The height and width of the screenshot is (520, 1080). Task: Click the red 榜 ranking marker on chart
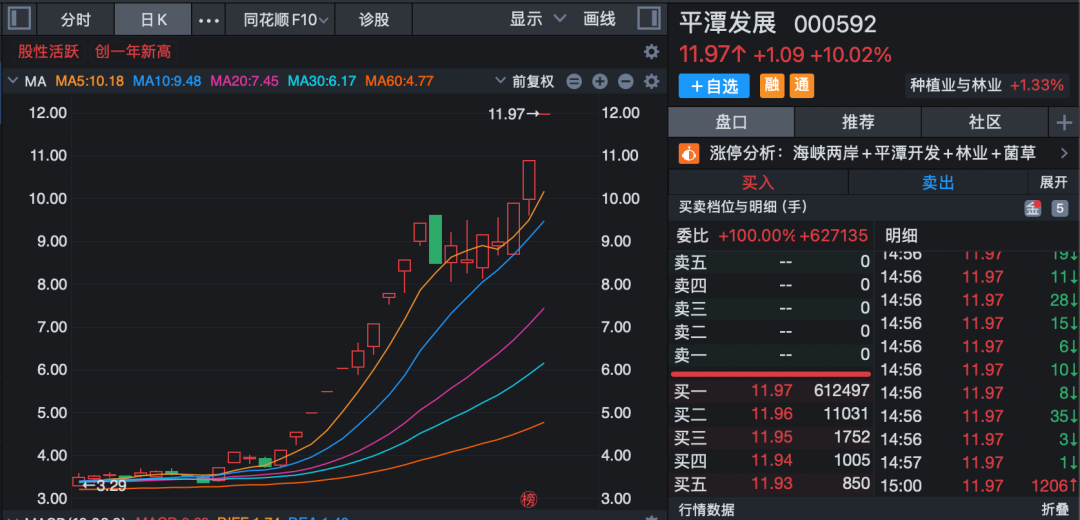(529, 499)
